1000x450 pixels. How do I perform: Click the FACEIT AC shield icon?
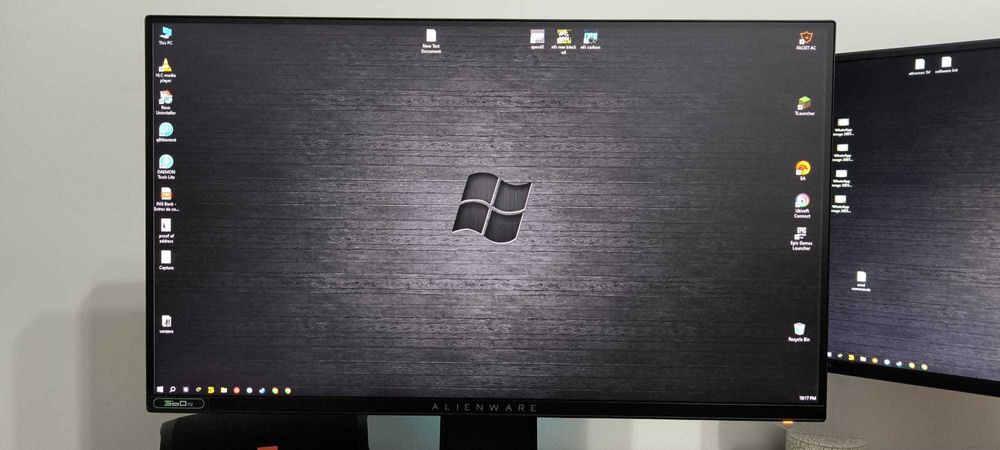(x=806, y=41)
